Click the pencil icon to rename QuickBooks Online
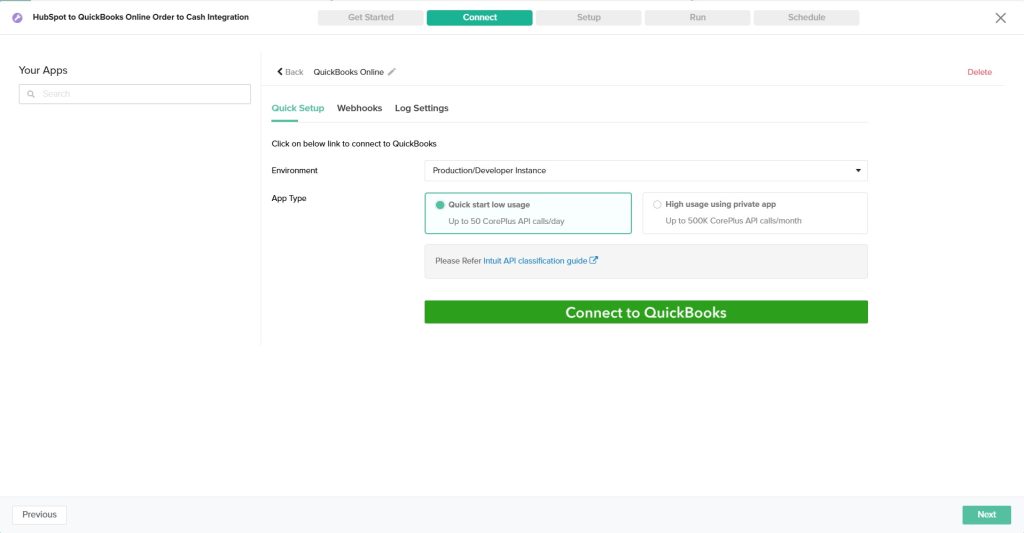Viewport: 1024px width, 533px height. tap(392, 72)
